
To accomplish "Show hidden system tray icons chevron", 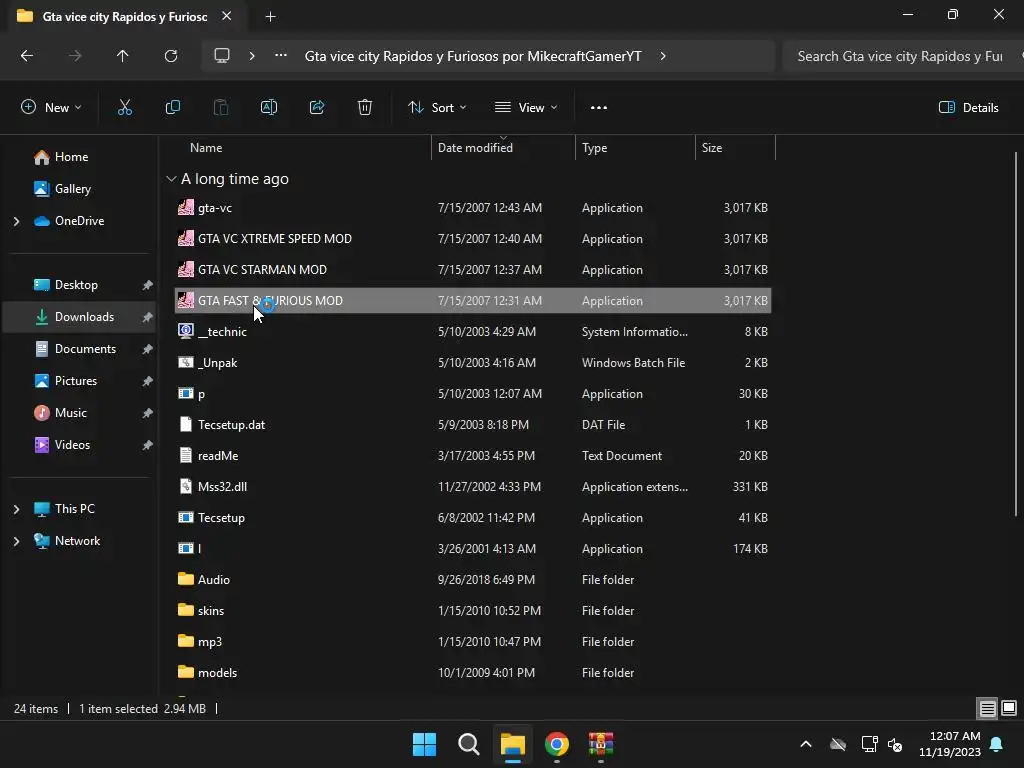I will pos(806,744).
